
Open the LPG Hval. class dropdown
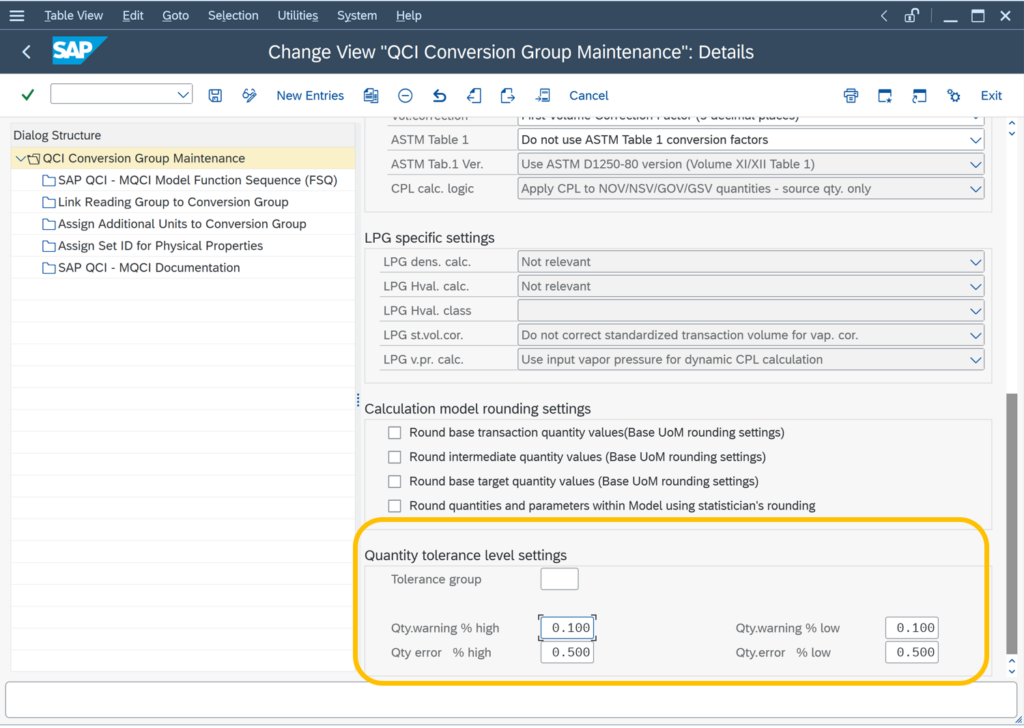coord(975,311)
